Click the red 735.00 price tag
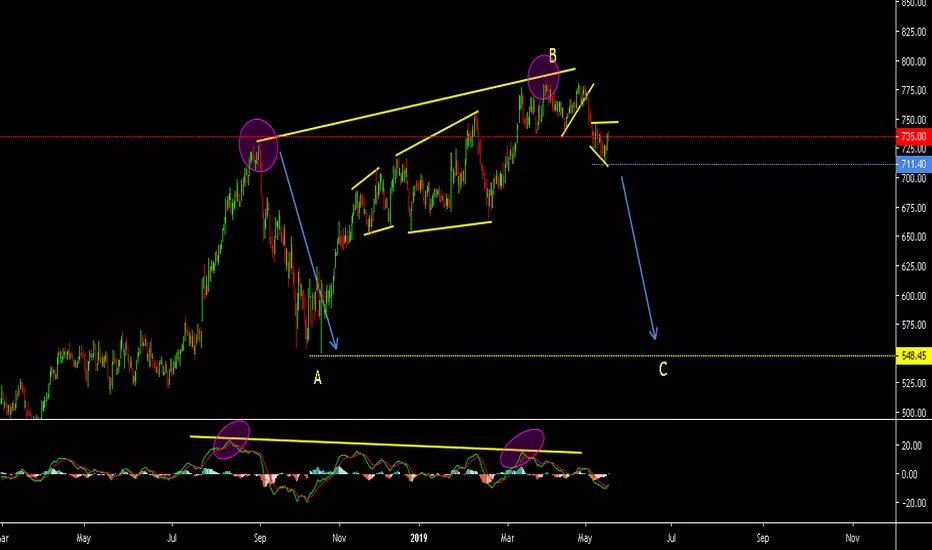 coord(914,137)
